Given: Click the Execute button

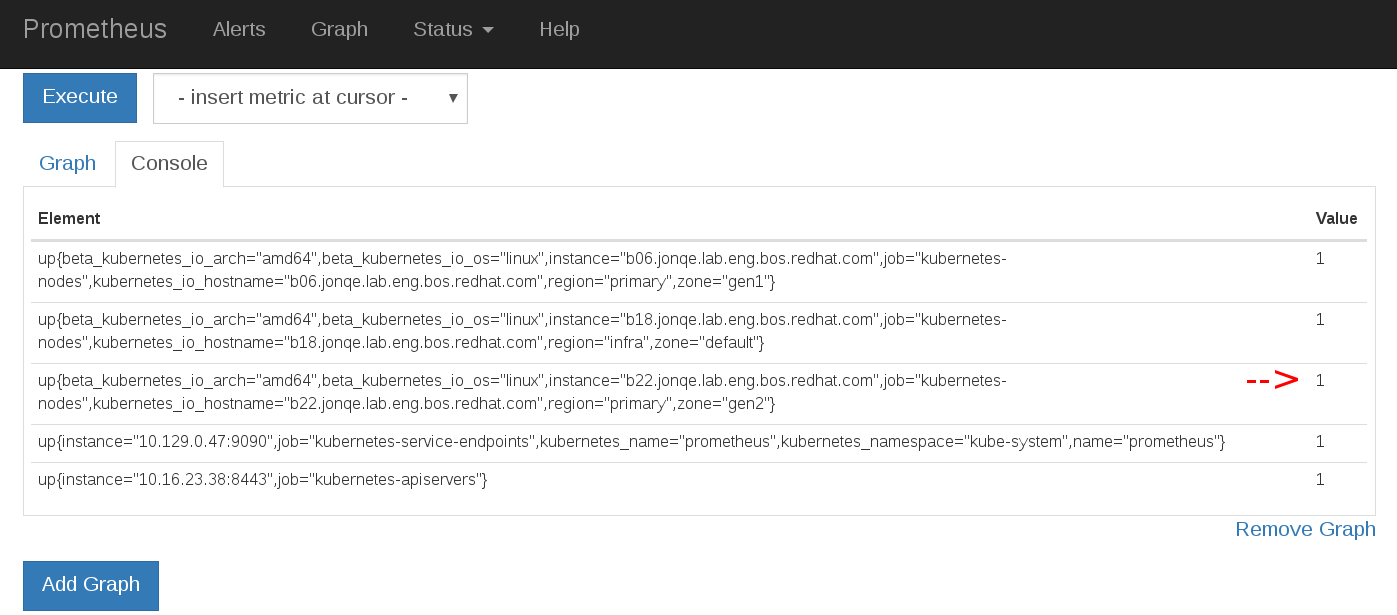Looking at the screenshot, I should point(80,97).
